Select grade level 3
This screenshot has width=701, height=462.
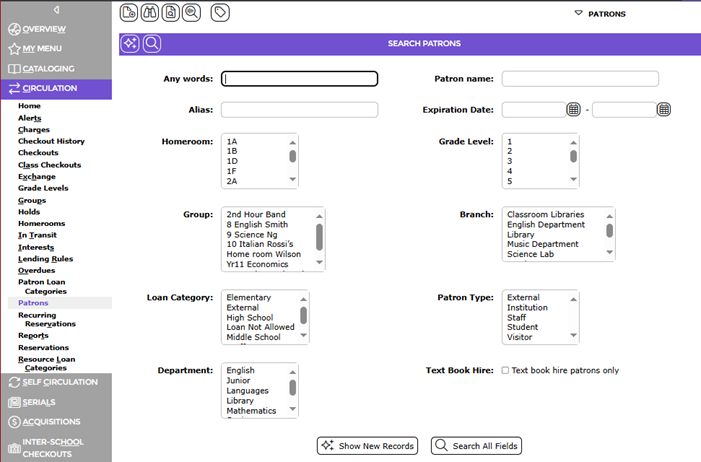510,161
